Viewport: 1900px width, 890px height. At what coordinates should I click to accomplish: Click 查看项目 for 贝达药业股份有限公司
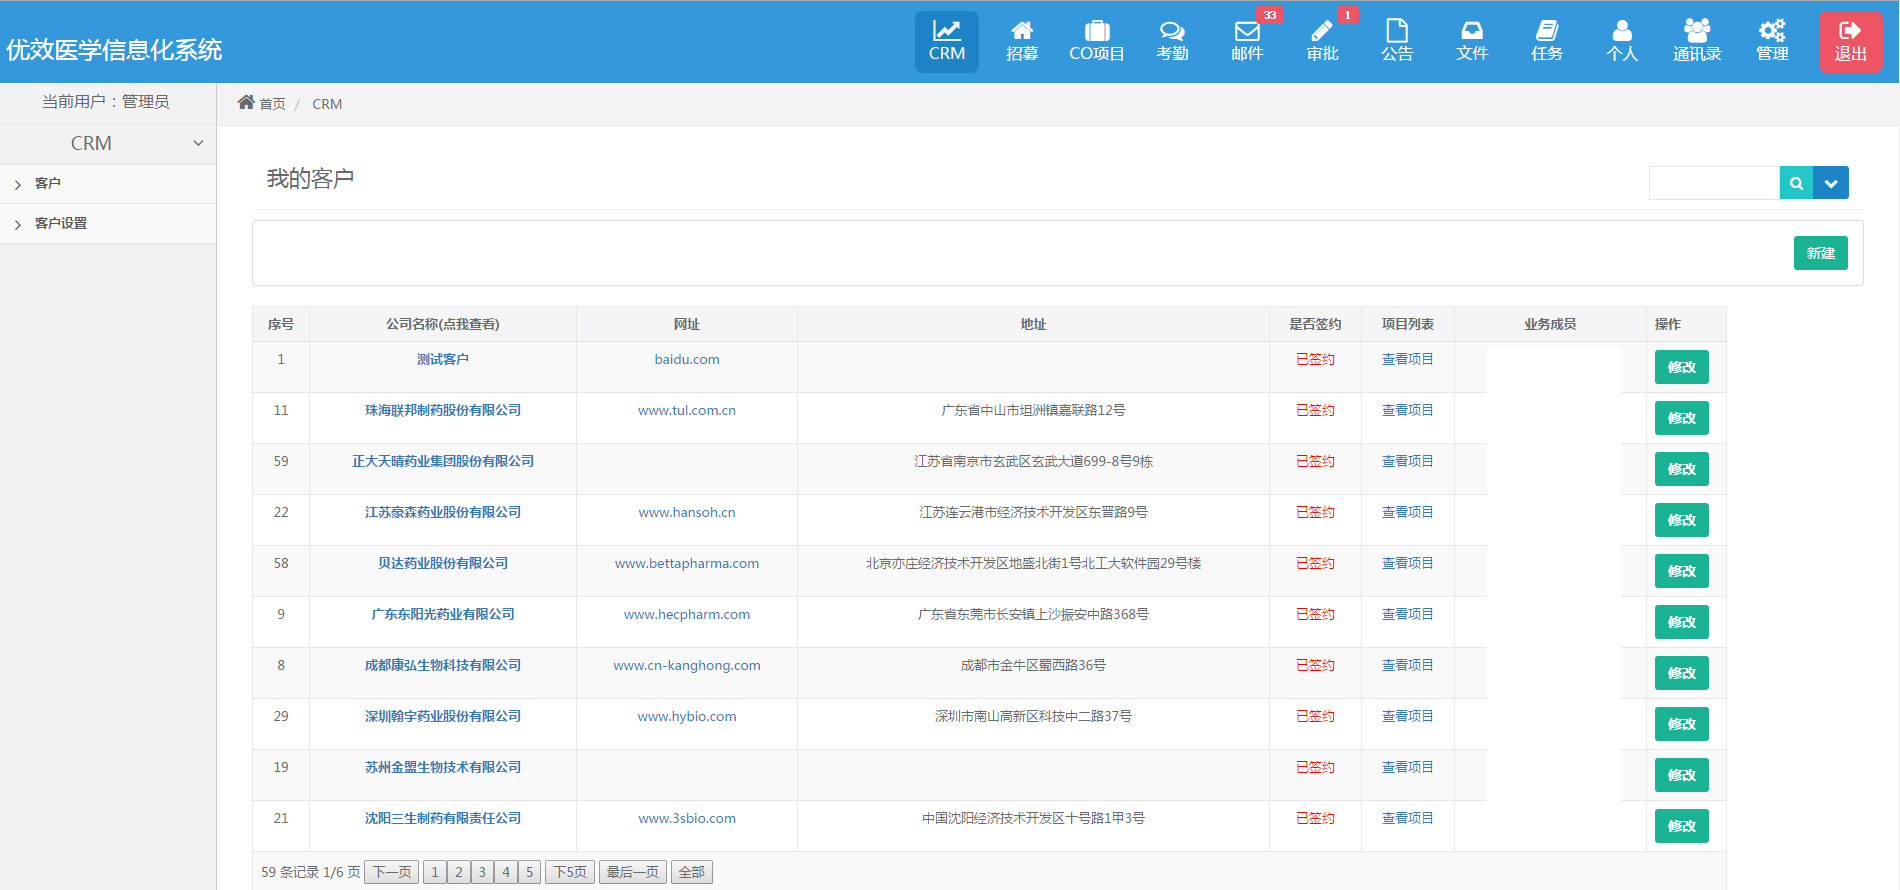click(x=1407, y=563)
